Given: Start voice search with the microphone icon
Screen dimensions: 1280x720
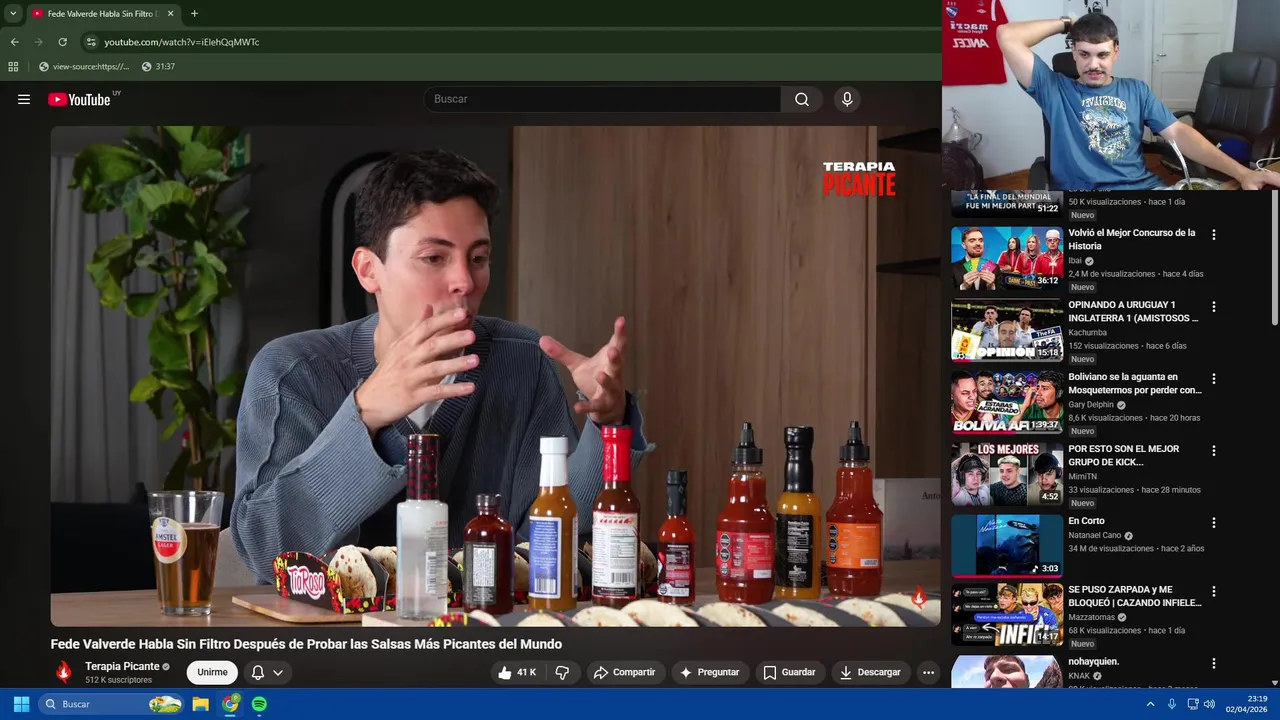Looking at the screenshot, I should click(x=847, y=99).
